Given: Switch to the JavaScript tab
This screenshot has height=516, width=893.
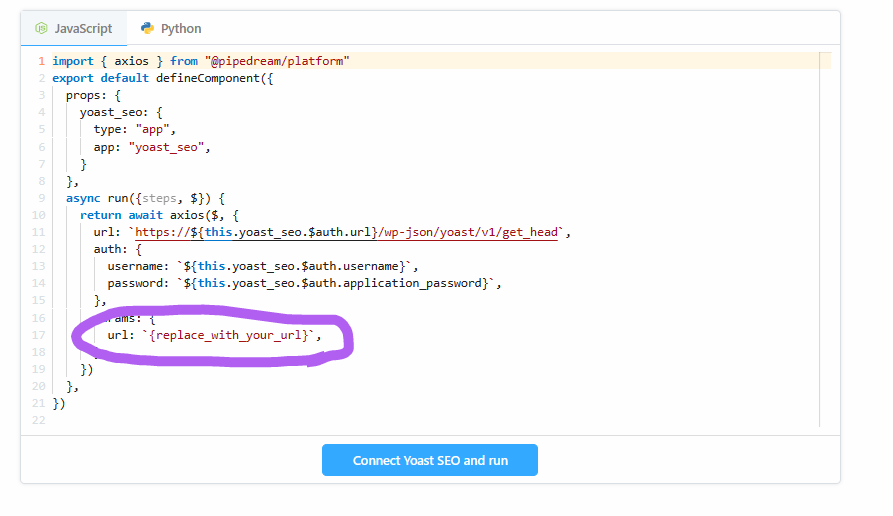Looking at the screenshot, I should [x=74, y=28].
